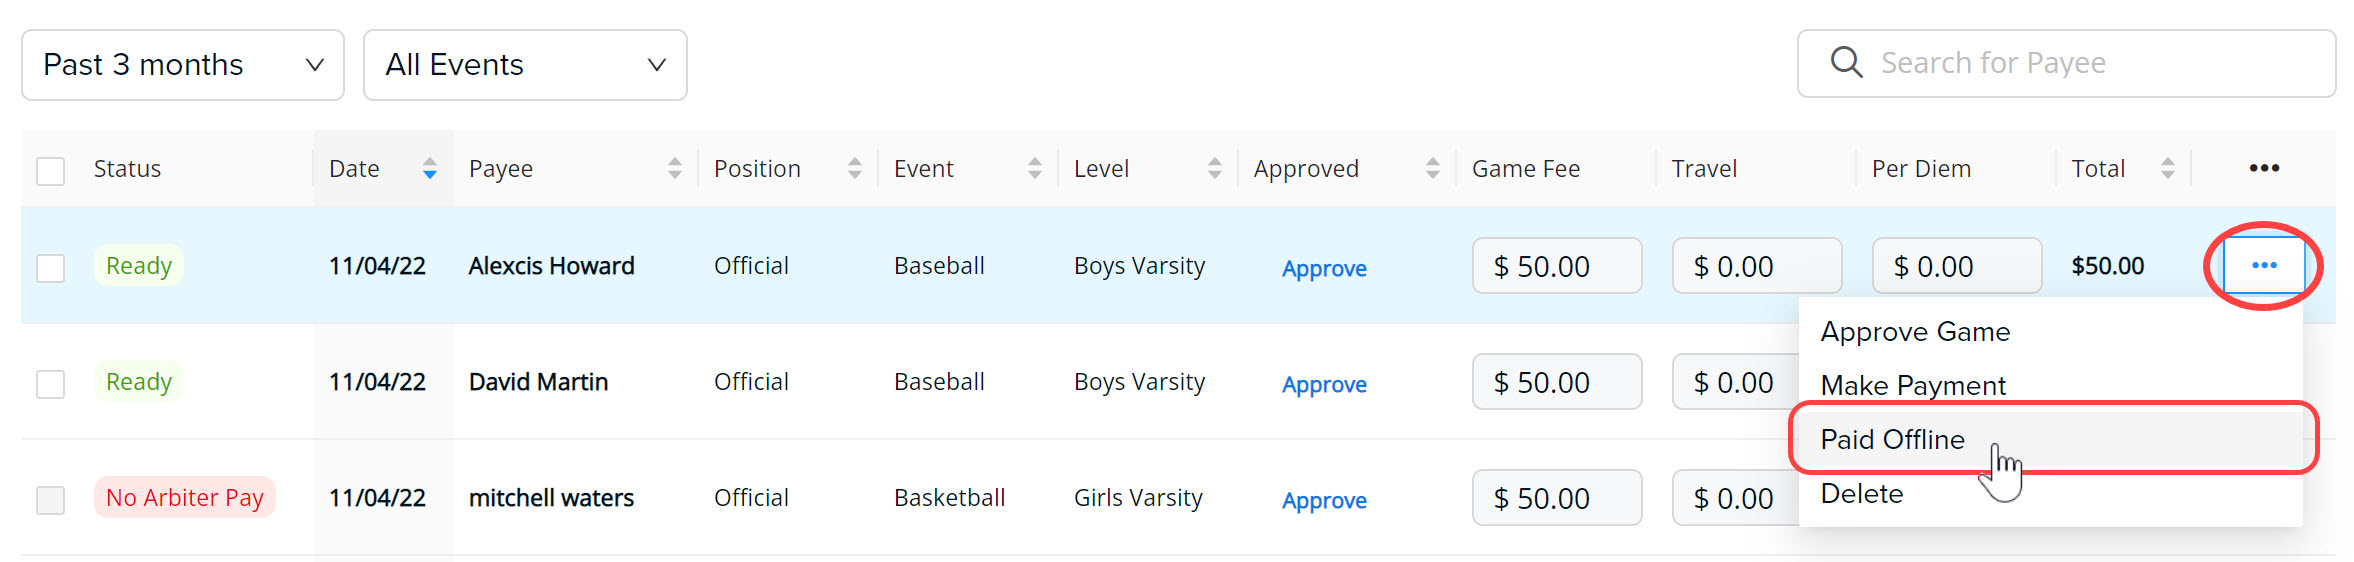Viewport: 2354px width, 562px height.
Task: Sort the Total column with its arrows
Action: (x=2168, y=168)
